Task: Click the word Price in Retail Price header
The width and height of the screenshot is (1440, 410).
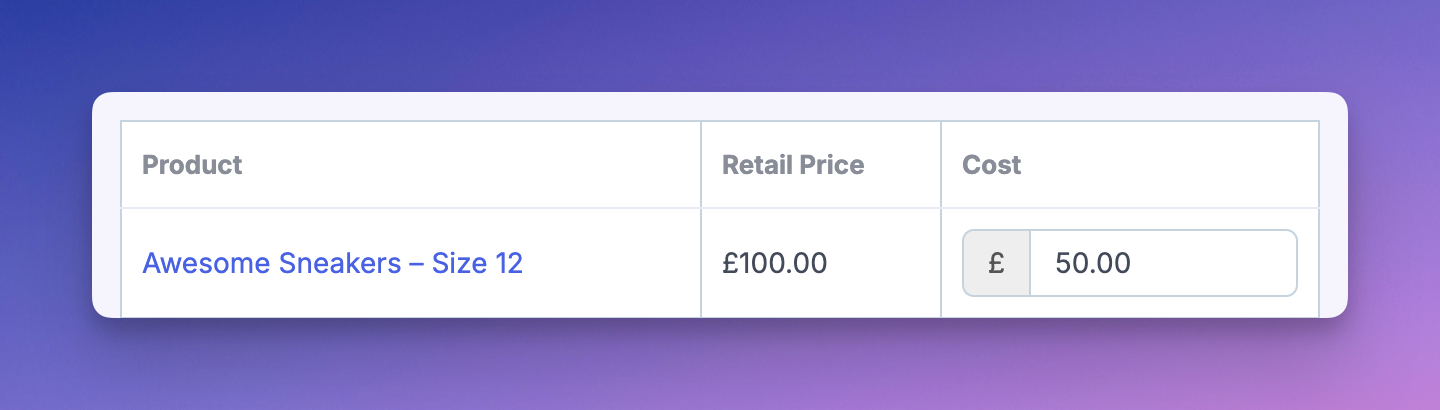Action: click(830, 165)
